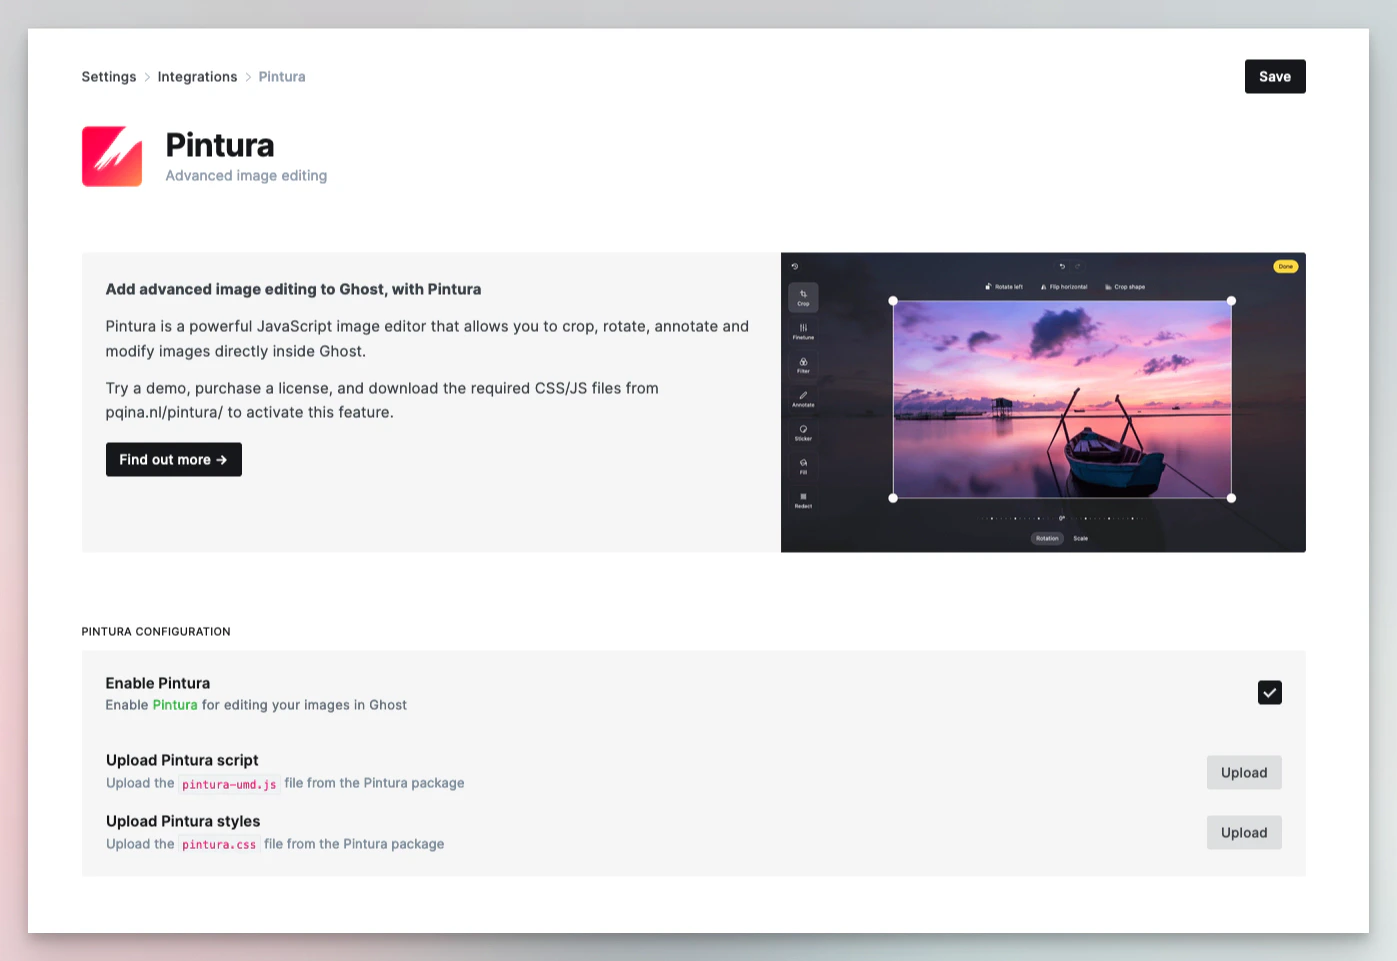
Task: Upload the Pintura styles file
Action: [1244, 832]
